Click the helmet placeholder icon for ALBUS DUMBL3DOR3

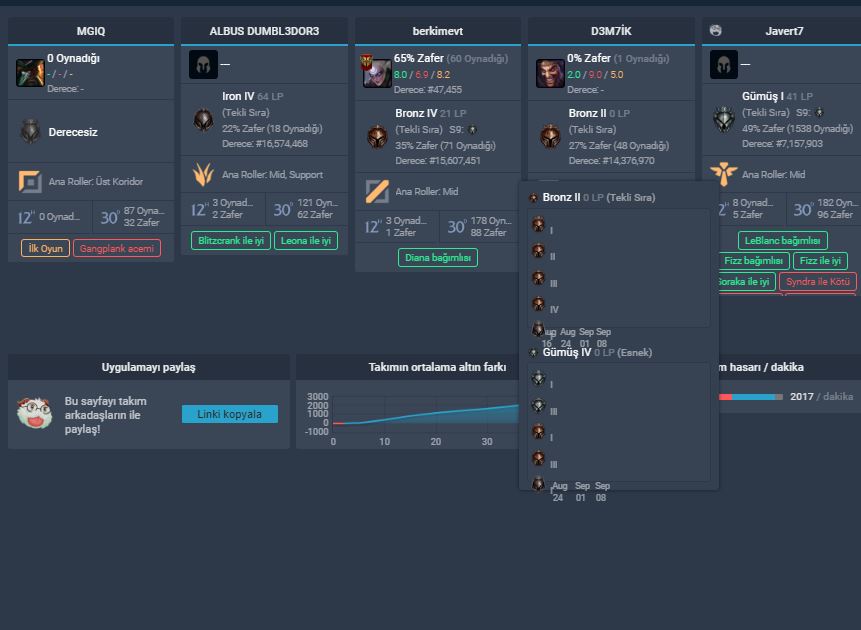203,64
